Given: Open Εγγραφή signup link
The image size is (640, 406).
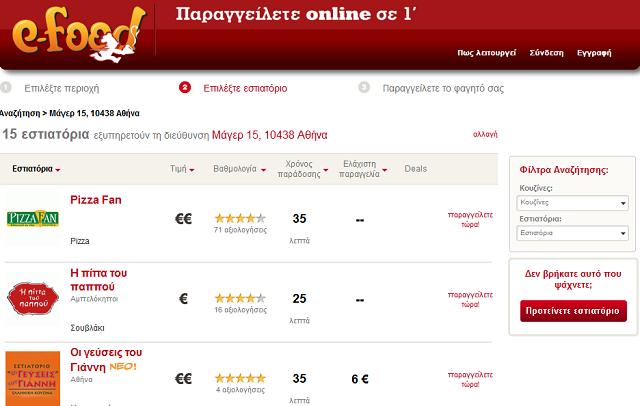Looking at the screenshot, I should pos(594,53).
